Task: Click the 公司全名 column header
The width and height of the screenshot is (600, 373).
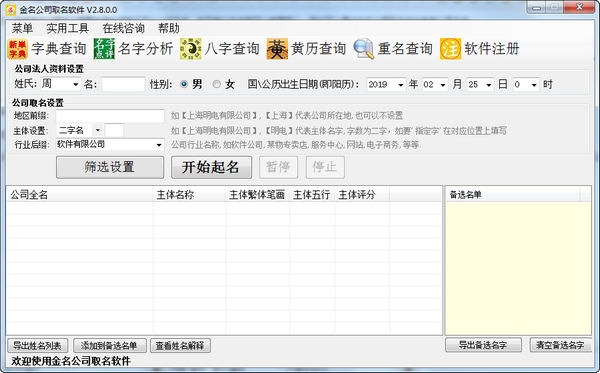Action: click(x=79, y=195)
